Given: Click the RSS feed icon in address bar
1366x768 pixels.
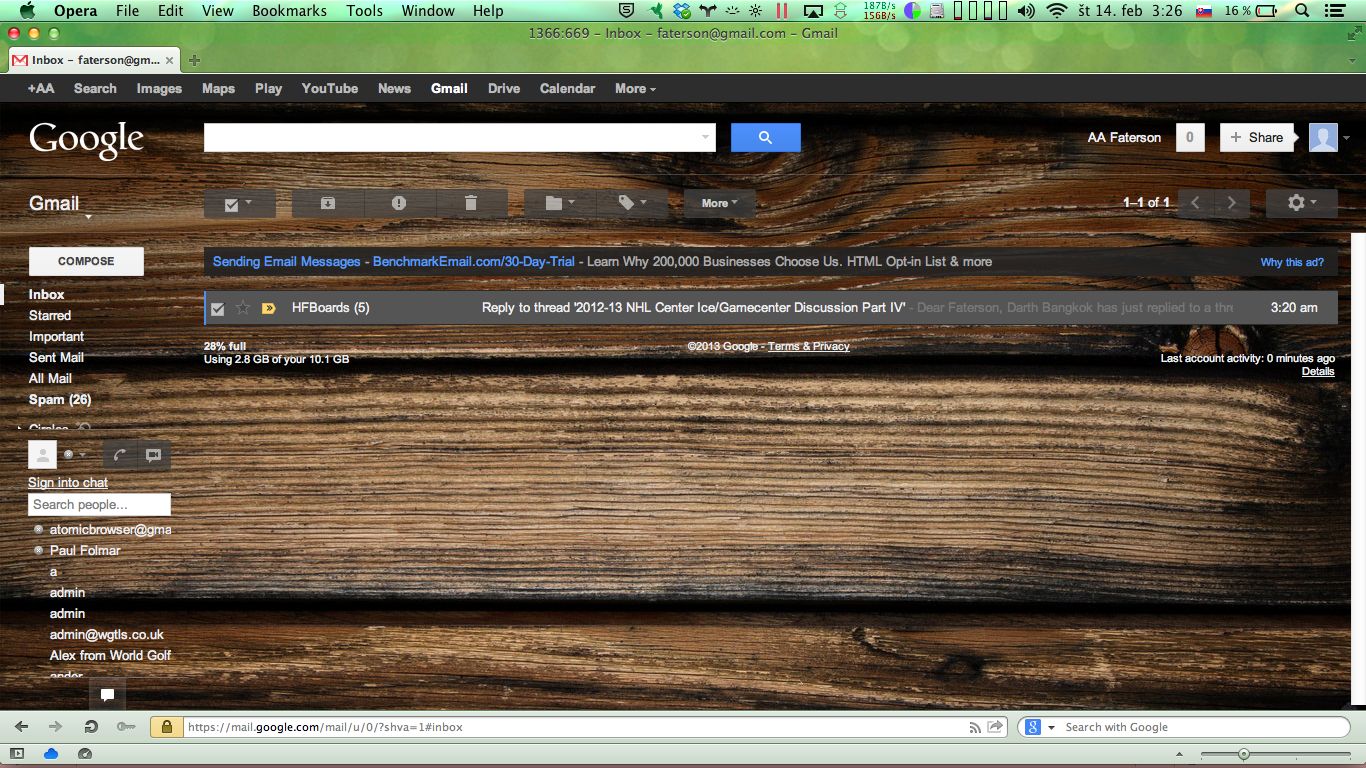Looking at the screenshot, I should pos(975,727).
